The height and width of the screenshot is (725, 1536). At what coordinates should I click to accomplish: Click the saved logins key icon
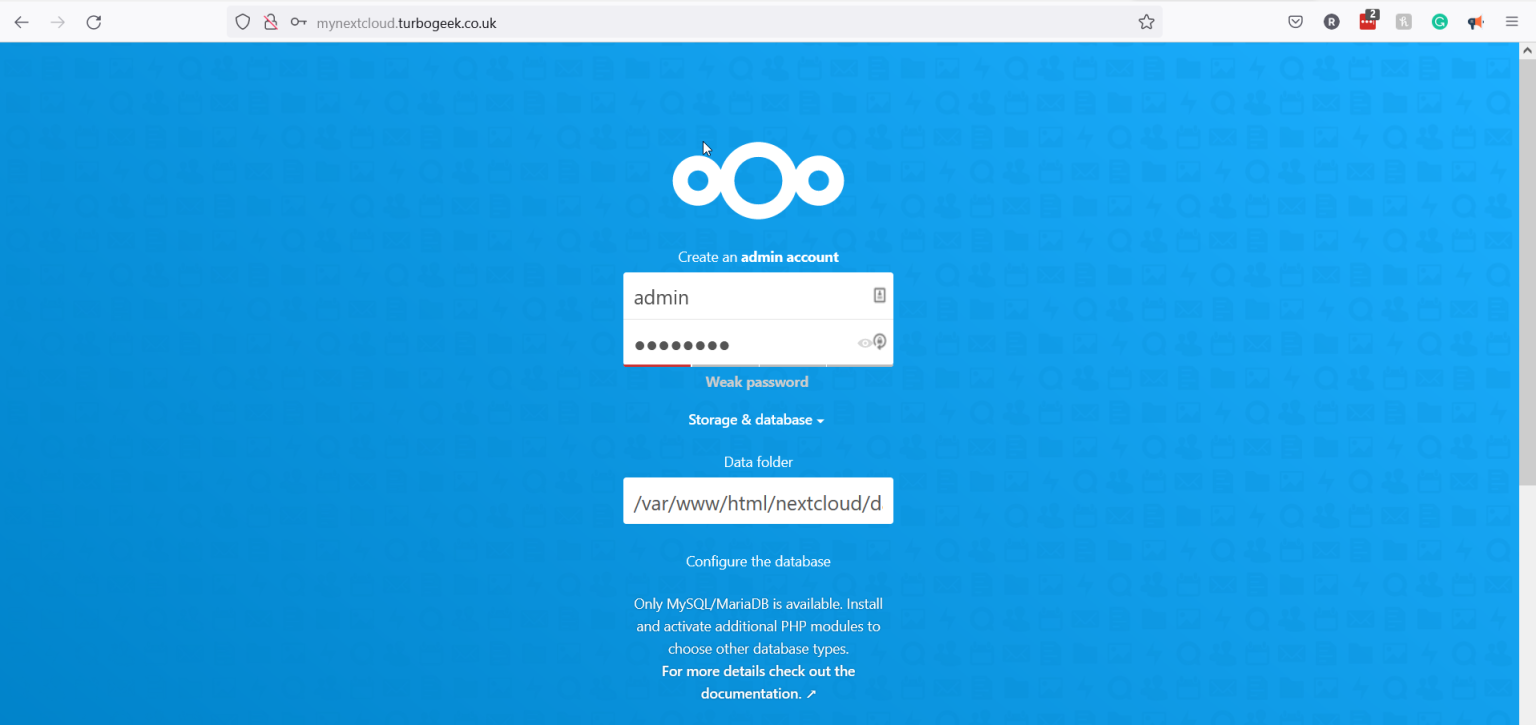(x=298, y=22)
